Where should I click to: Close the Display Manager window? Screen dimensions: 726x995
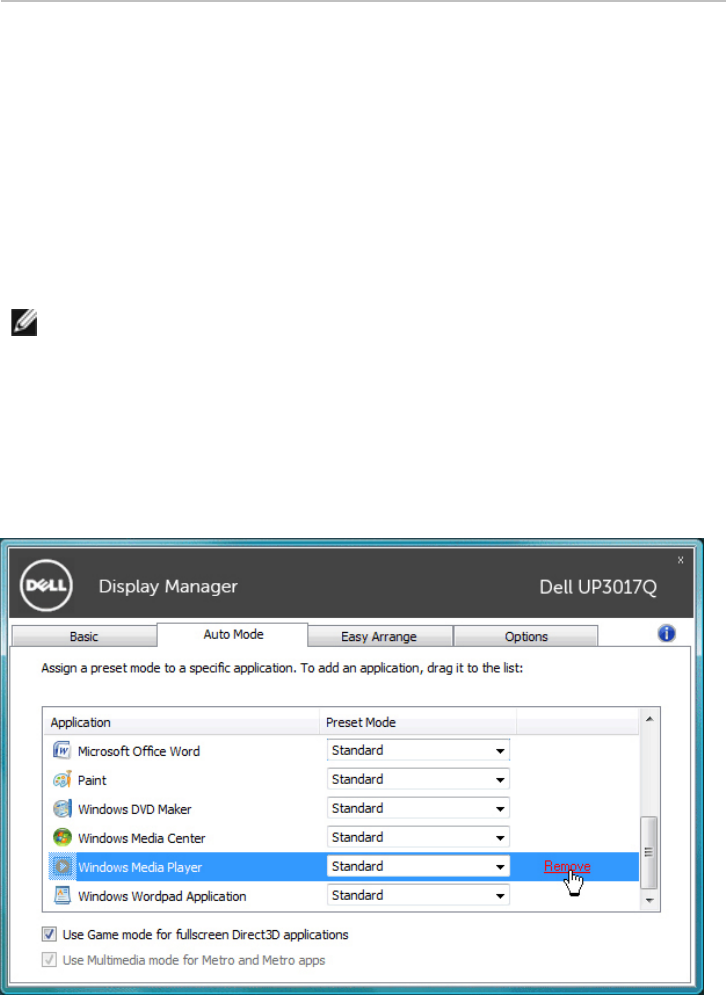click(x=680, y=560)
